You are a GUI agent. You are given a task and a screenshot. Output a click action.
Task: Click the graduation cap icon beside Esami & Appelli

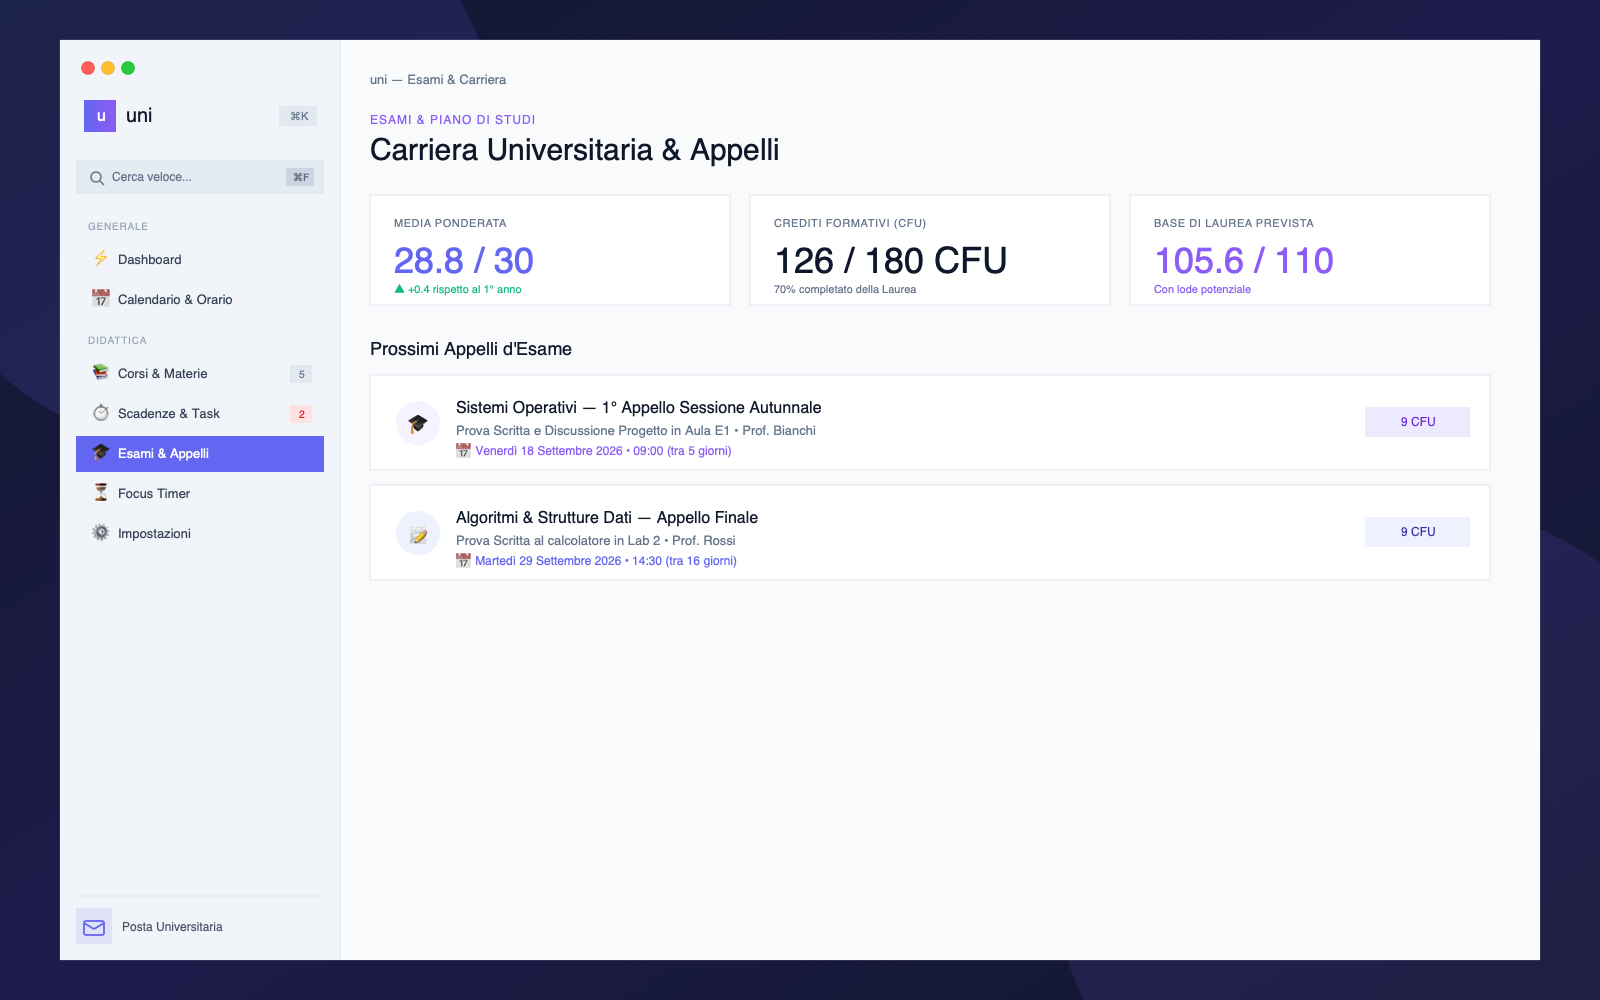101,453
